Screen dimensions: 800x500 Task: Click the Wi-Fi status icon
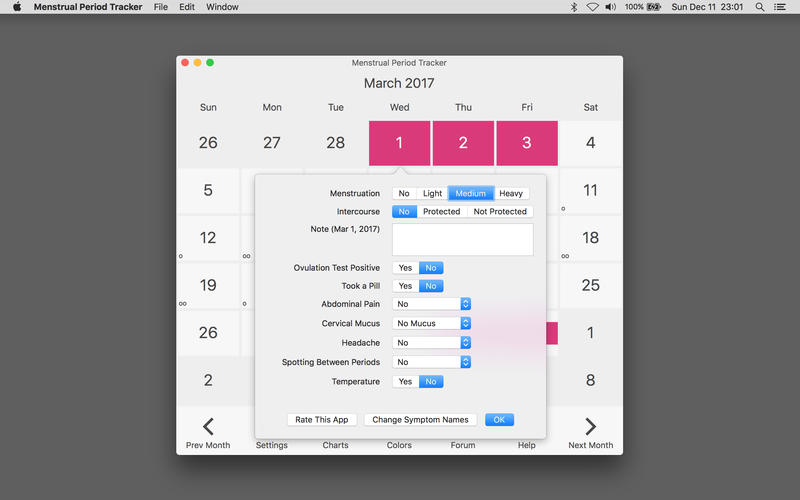pyautogui.click(x=592, y=7)
